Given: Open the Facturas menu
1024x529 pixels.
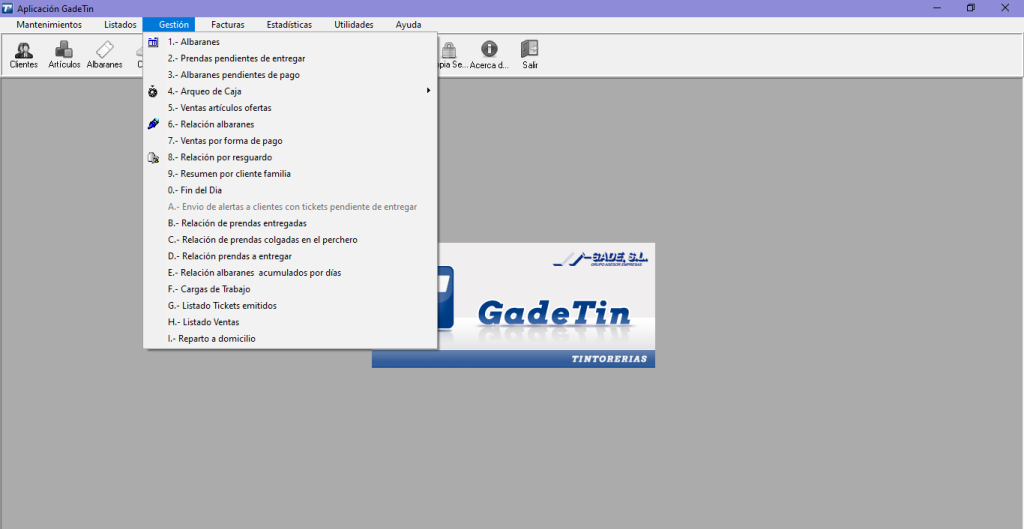Looking at the screenshot, I should coord(227,24).
